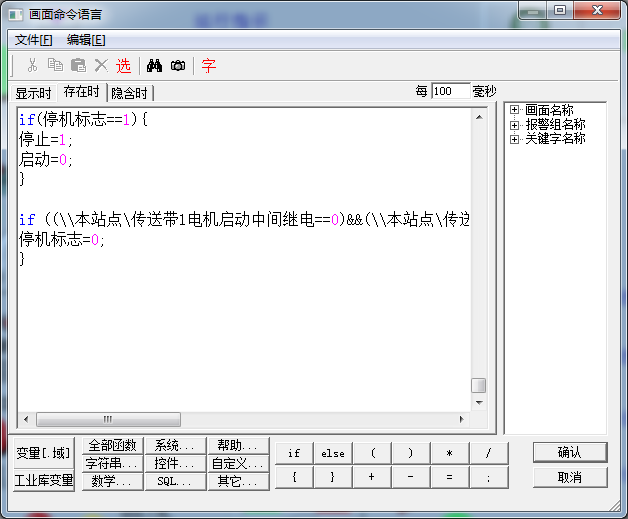This screenshot has width=628, height=519.
Task: Click the Cut scissors icon
Action: tap(32, 65)
